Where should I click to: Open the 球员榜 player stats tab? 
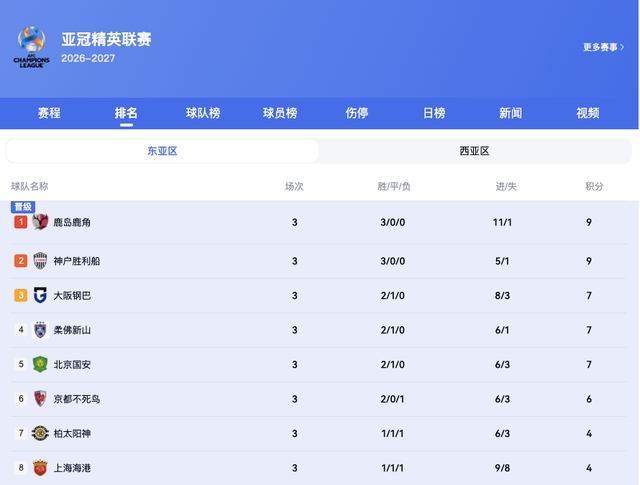click(280, 113)
